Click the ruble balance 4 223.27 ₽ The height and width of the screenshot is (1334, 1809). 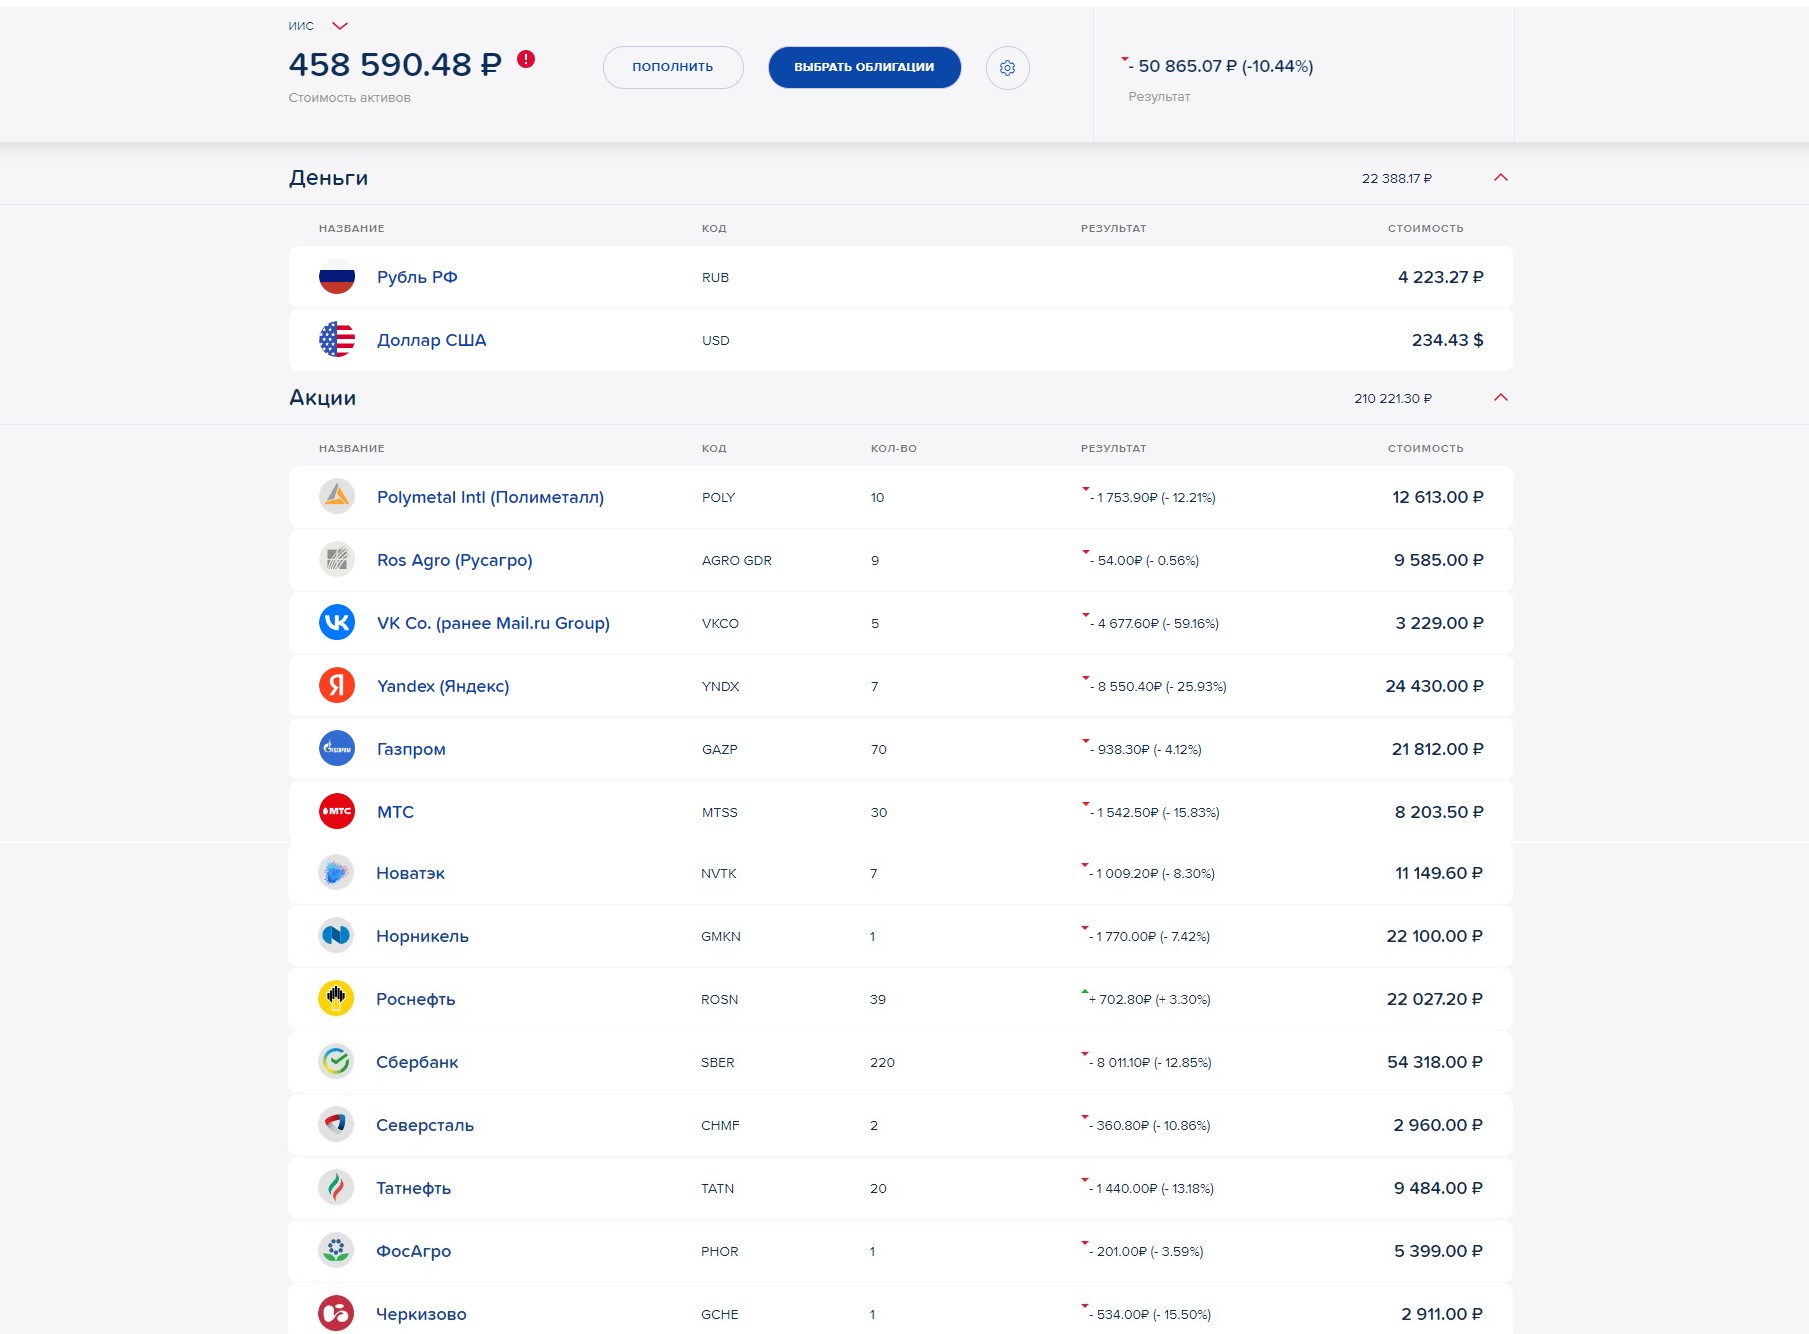tap(1440, 277)
